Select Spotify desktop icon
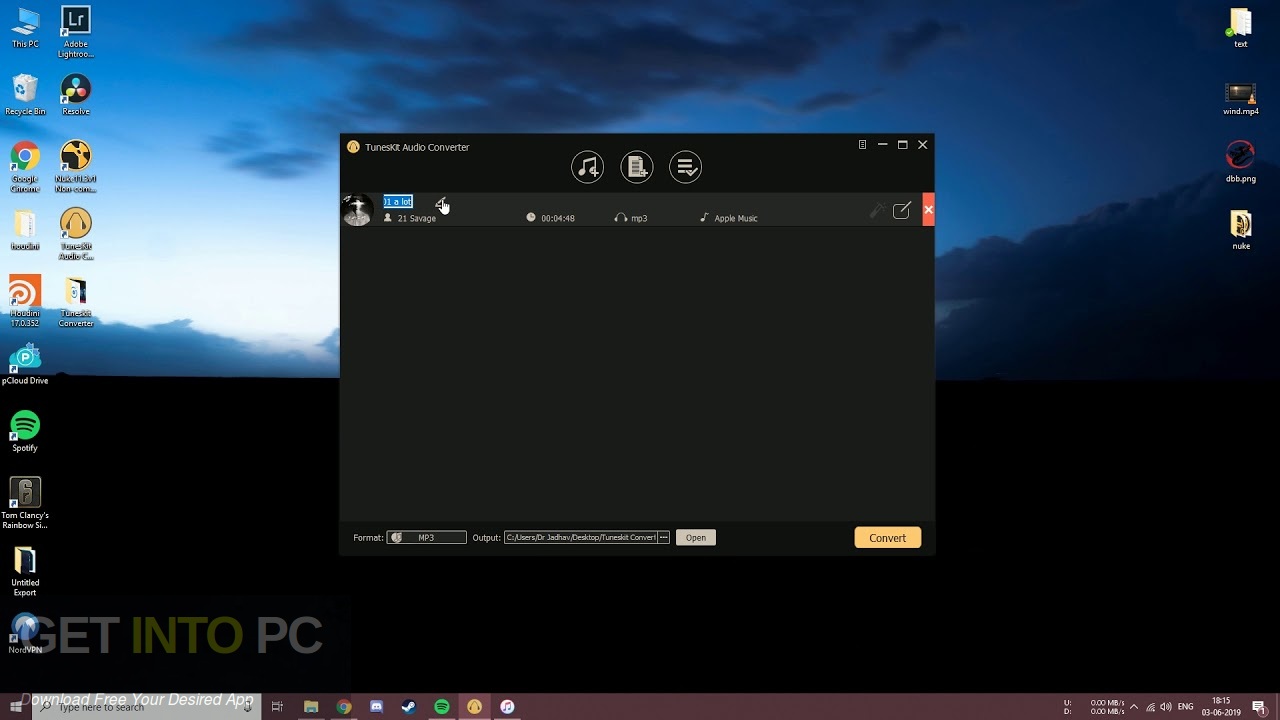Screen dimensions: 1280x720 click(x=25, y=432)
